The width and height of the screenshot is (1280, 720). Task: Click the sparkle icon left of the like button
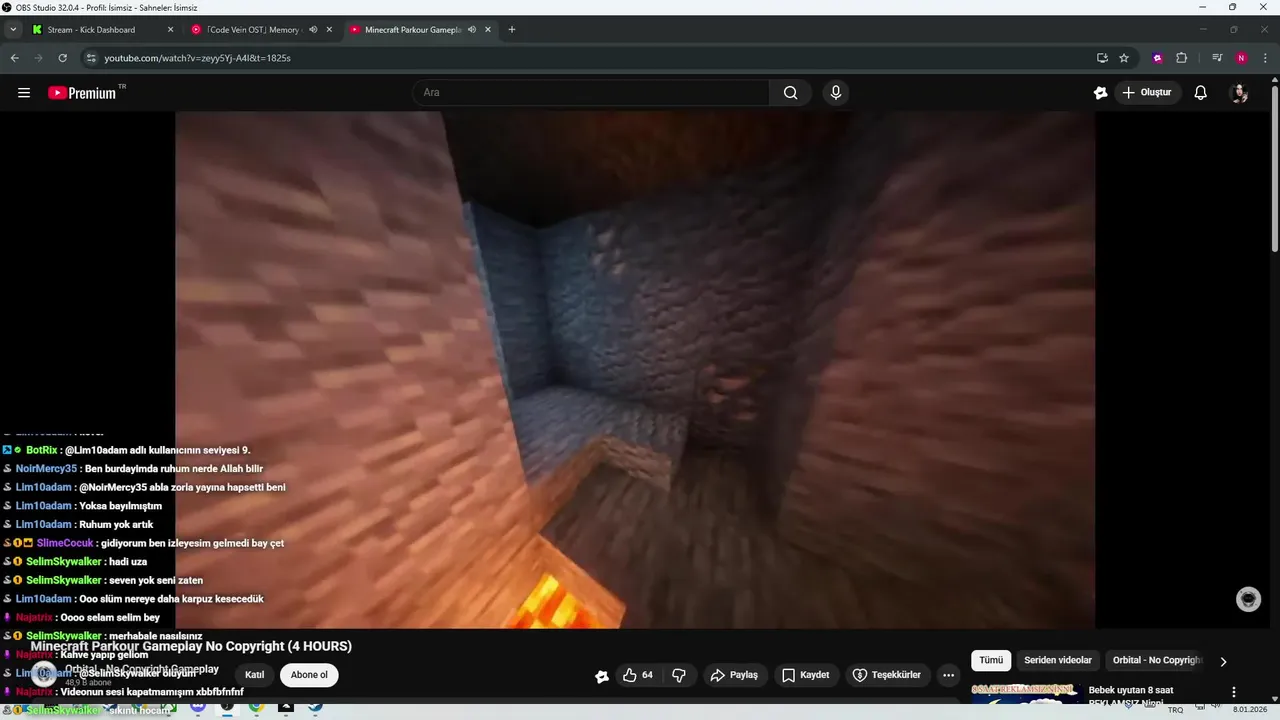602,676
